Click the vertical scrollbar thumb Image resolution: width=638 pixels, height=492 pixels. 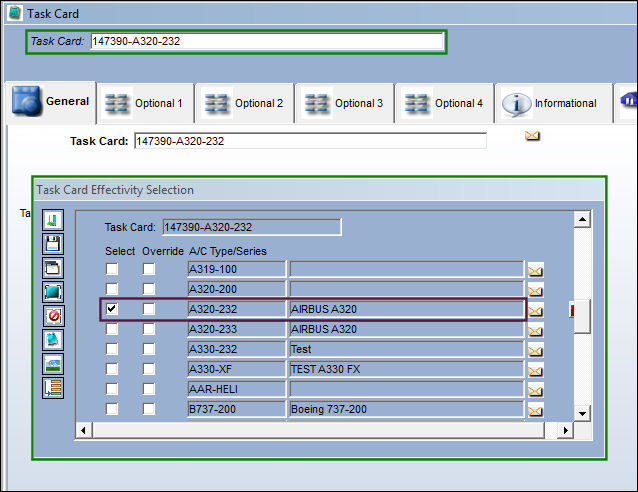coord(582,317)
